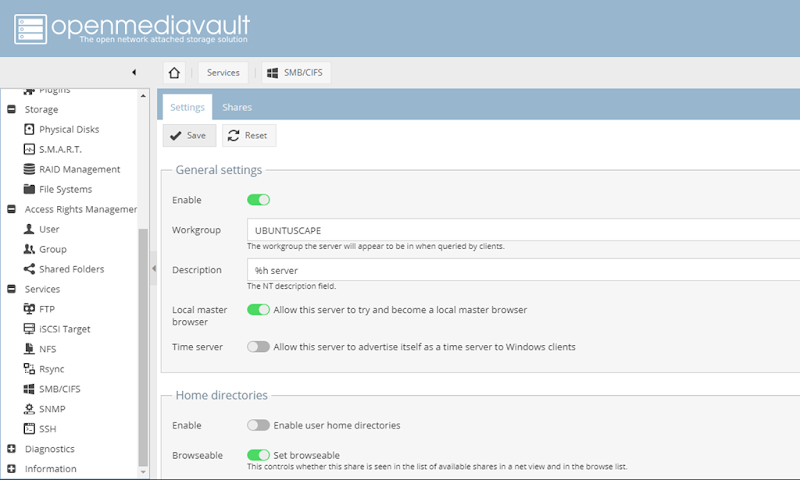This screenshot has height=480, width=800.
Task: Open Physical Disks in the tree
Action: [x=69, y=130]
